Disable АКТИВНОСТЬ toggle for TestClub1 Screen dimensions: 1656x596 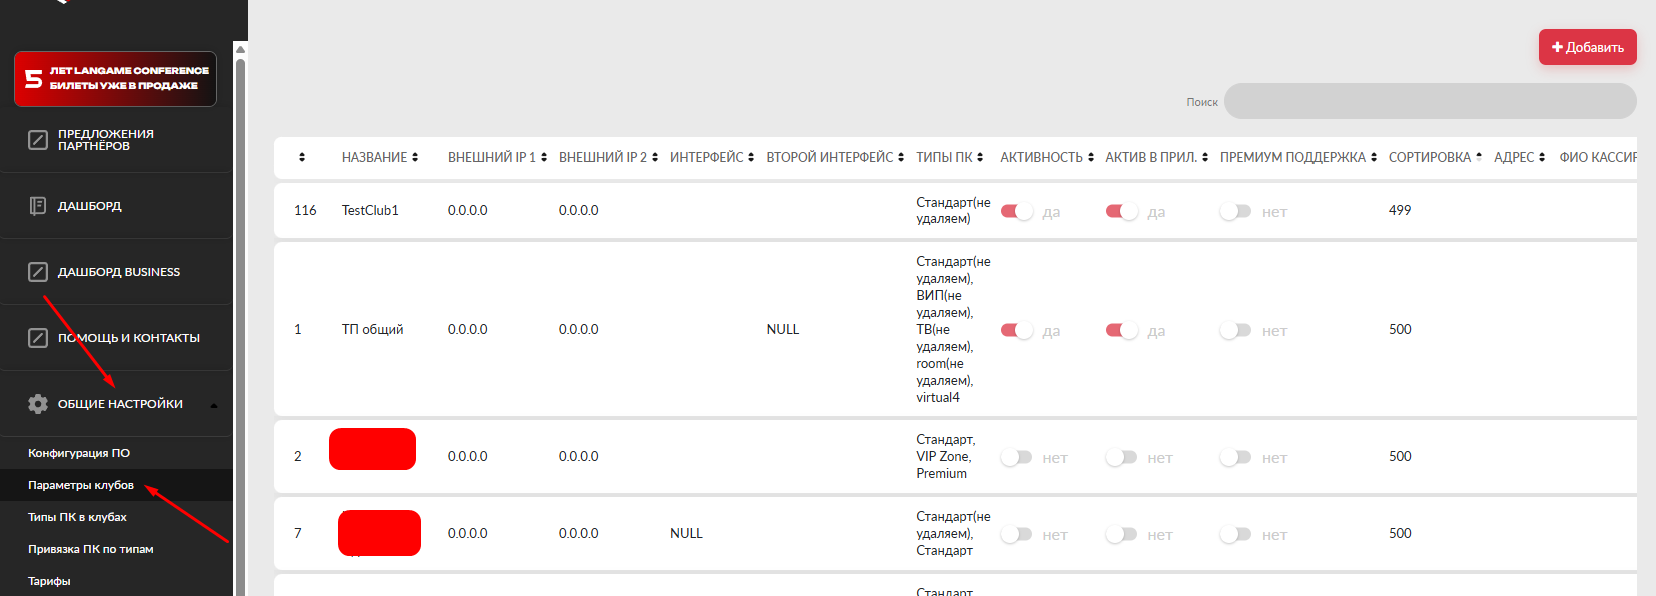click(x=1016, y=211)
